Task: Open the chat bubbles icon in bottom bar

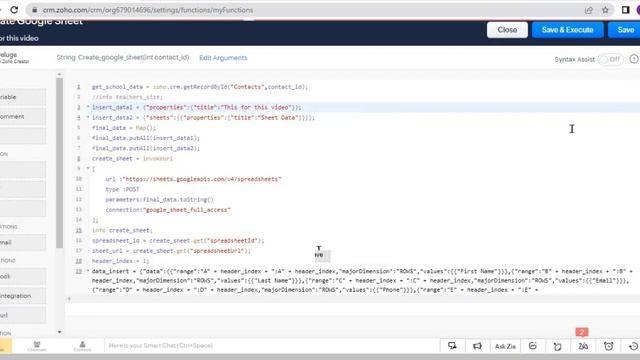Action: coord(452,346)
